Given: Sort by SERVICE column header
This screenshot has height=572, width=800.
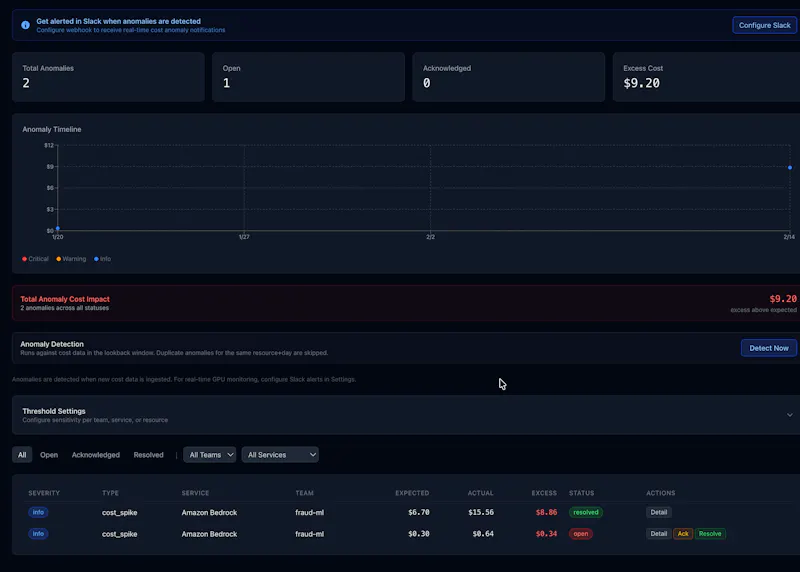Looking at the screenshot, I should (195, 493).
